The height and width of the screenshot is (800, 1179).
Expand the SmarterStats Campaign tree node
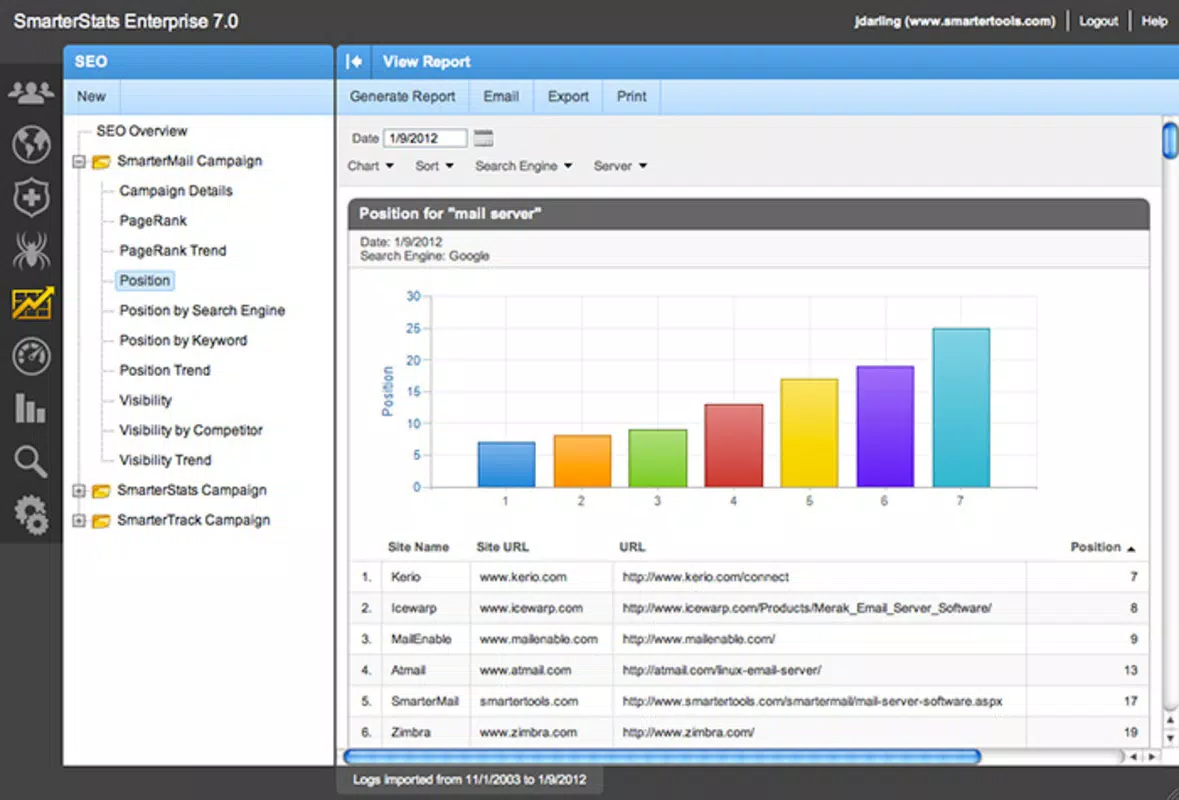tap(79, 490)
